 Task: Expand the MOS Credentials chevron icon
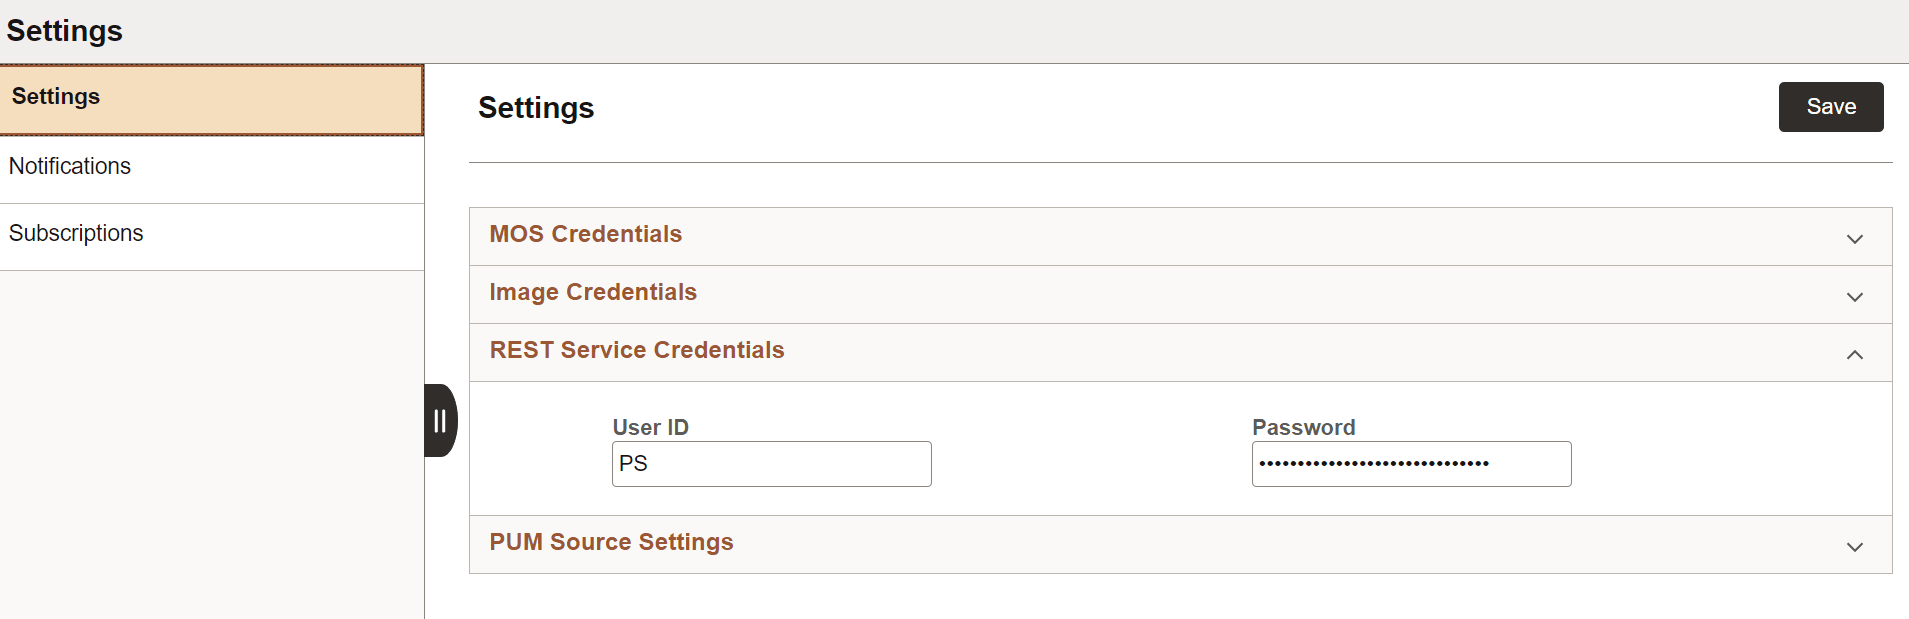tap(1855, 238)
